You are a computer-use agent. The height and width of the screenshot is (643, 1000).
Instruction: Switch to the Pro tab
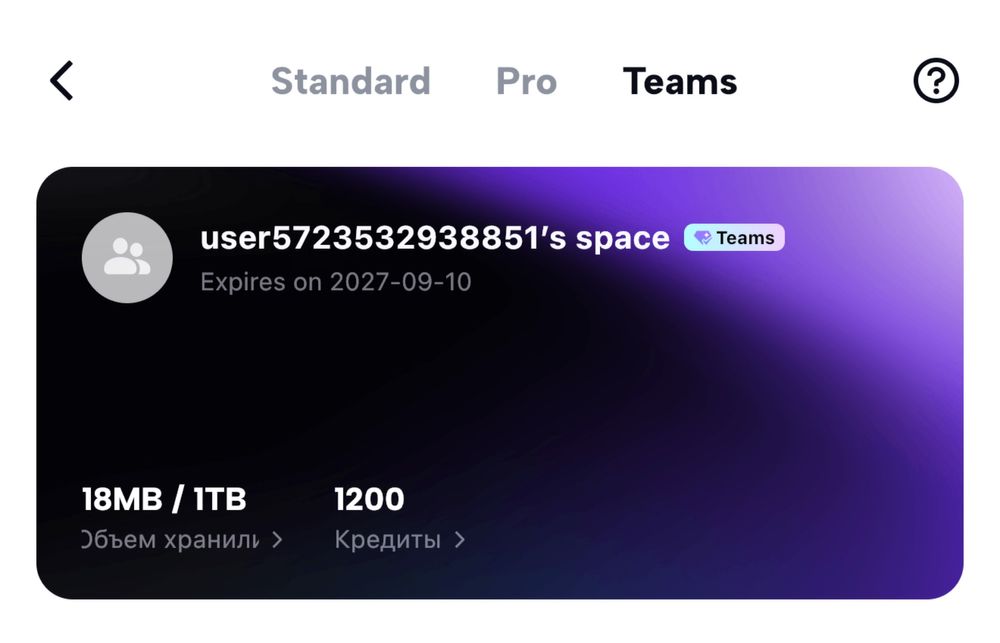coord(526,81)
